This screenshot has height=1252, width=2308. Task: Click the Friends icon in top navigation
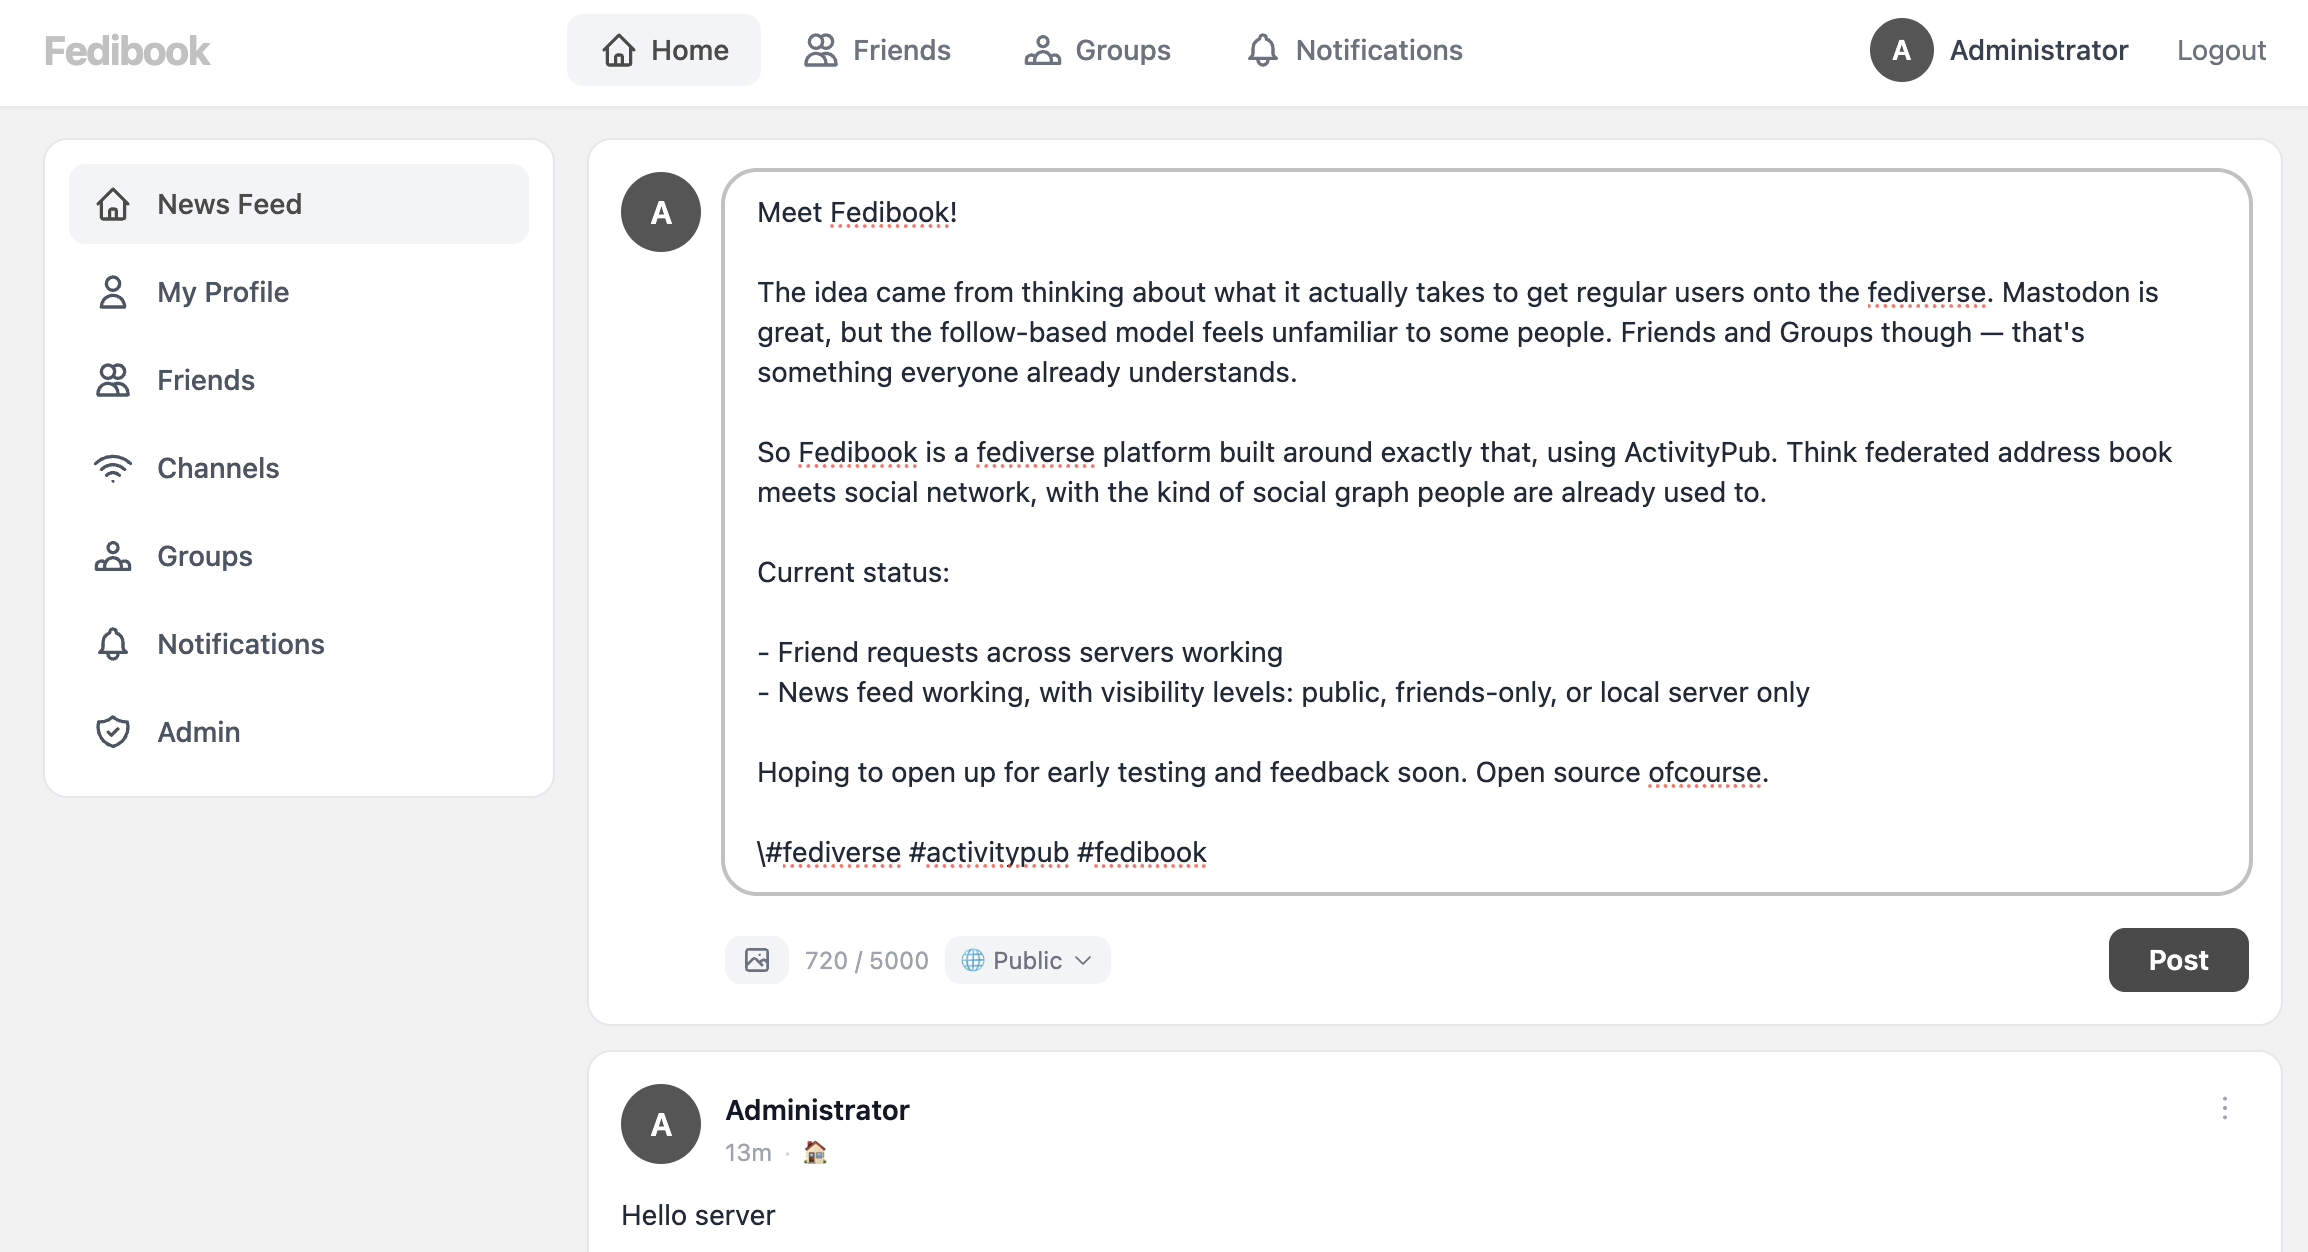coord(821,50)
